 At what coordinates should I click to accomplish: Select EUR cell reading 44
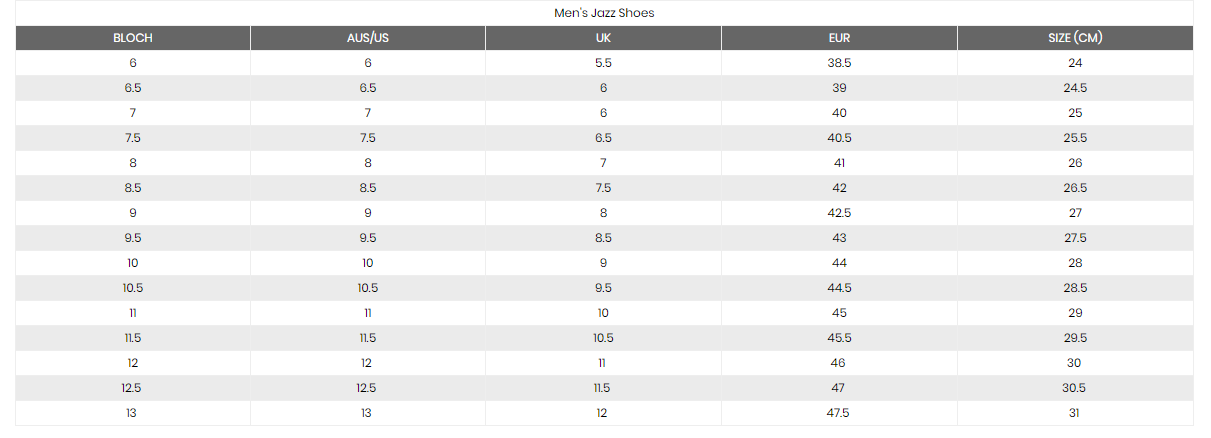[839, 263]
